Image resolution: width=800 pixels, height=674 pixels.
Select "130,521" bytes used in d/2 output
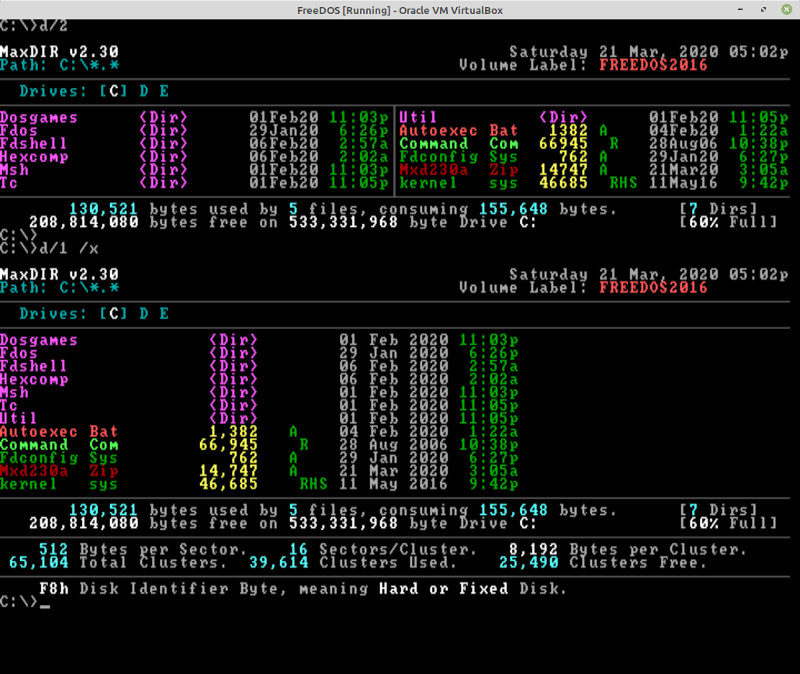pyautogui.click(x=104, y=209)
